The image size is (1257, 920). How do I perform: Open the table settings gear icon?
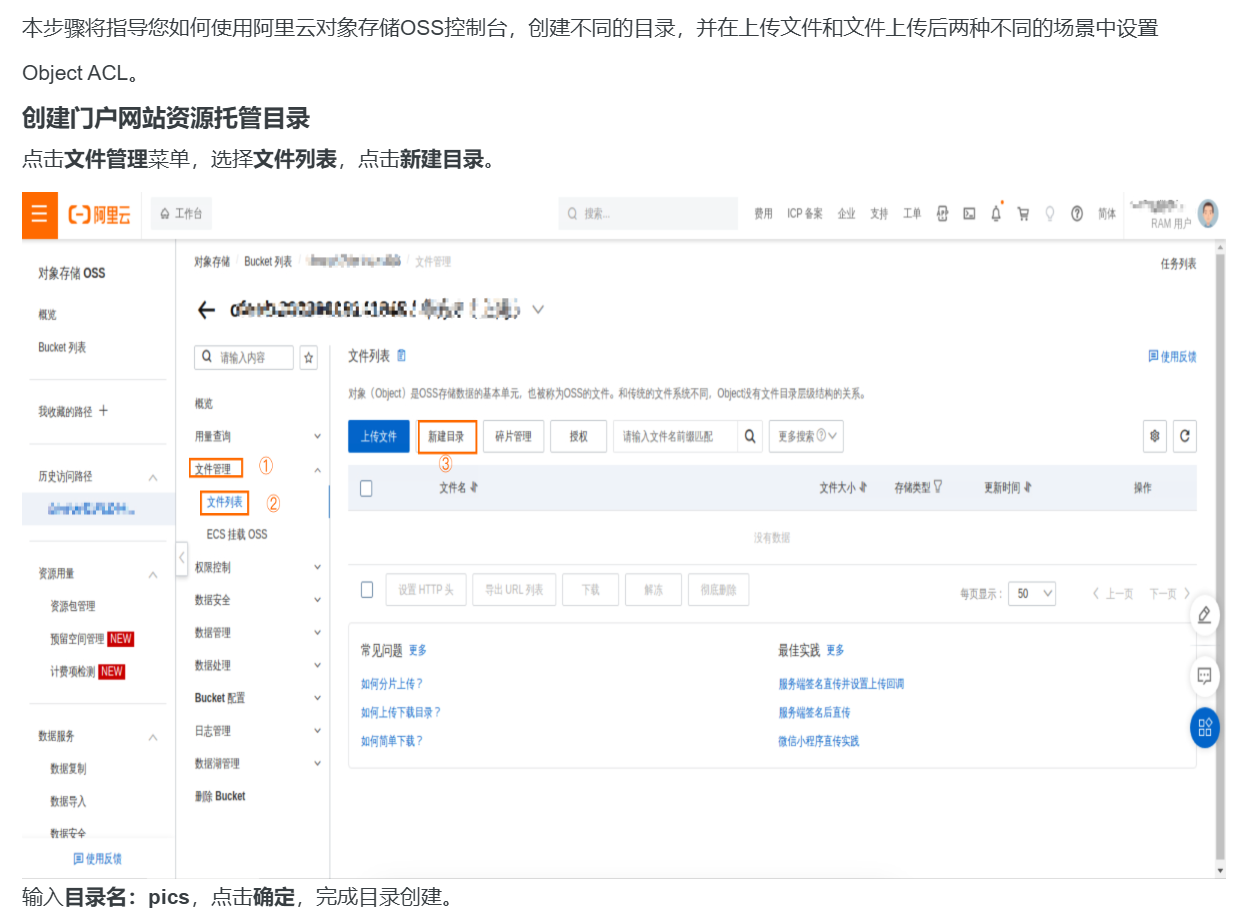(x=1155, y=436)
